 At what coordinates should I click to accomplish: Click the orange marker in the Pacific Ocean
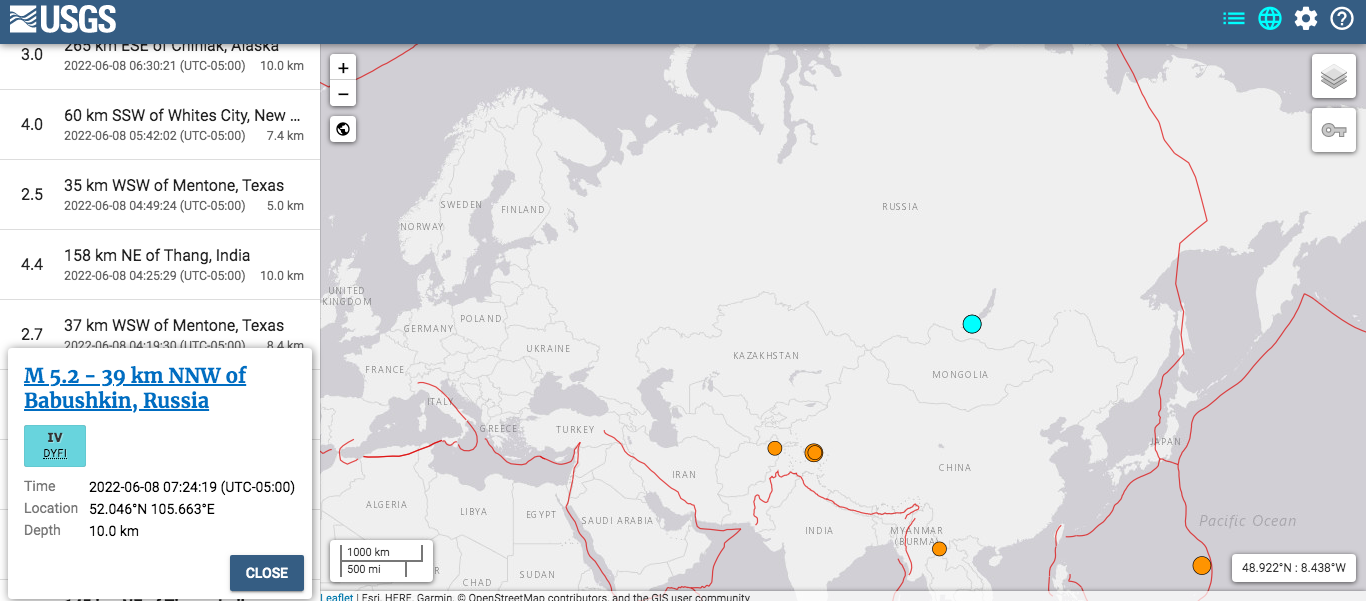1201,565
